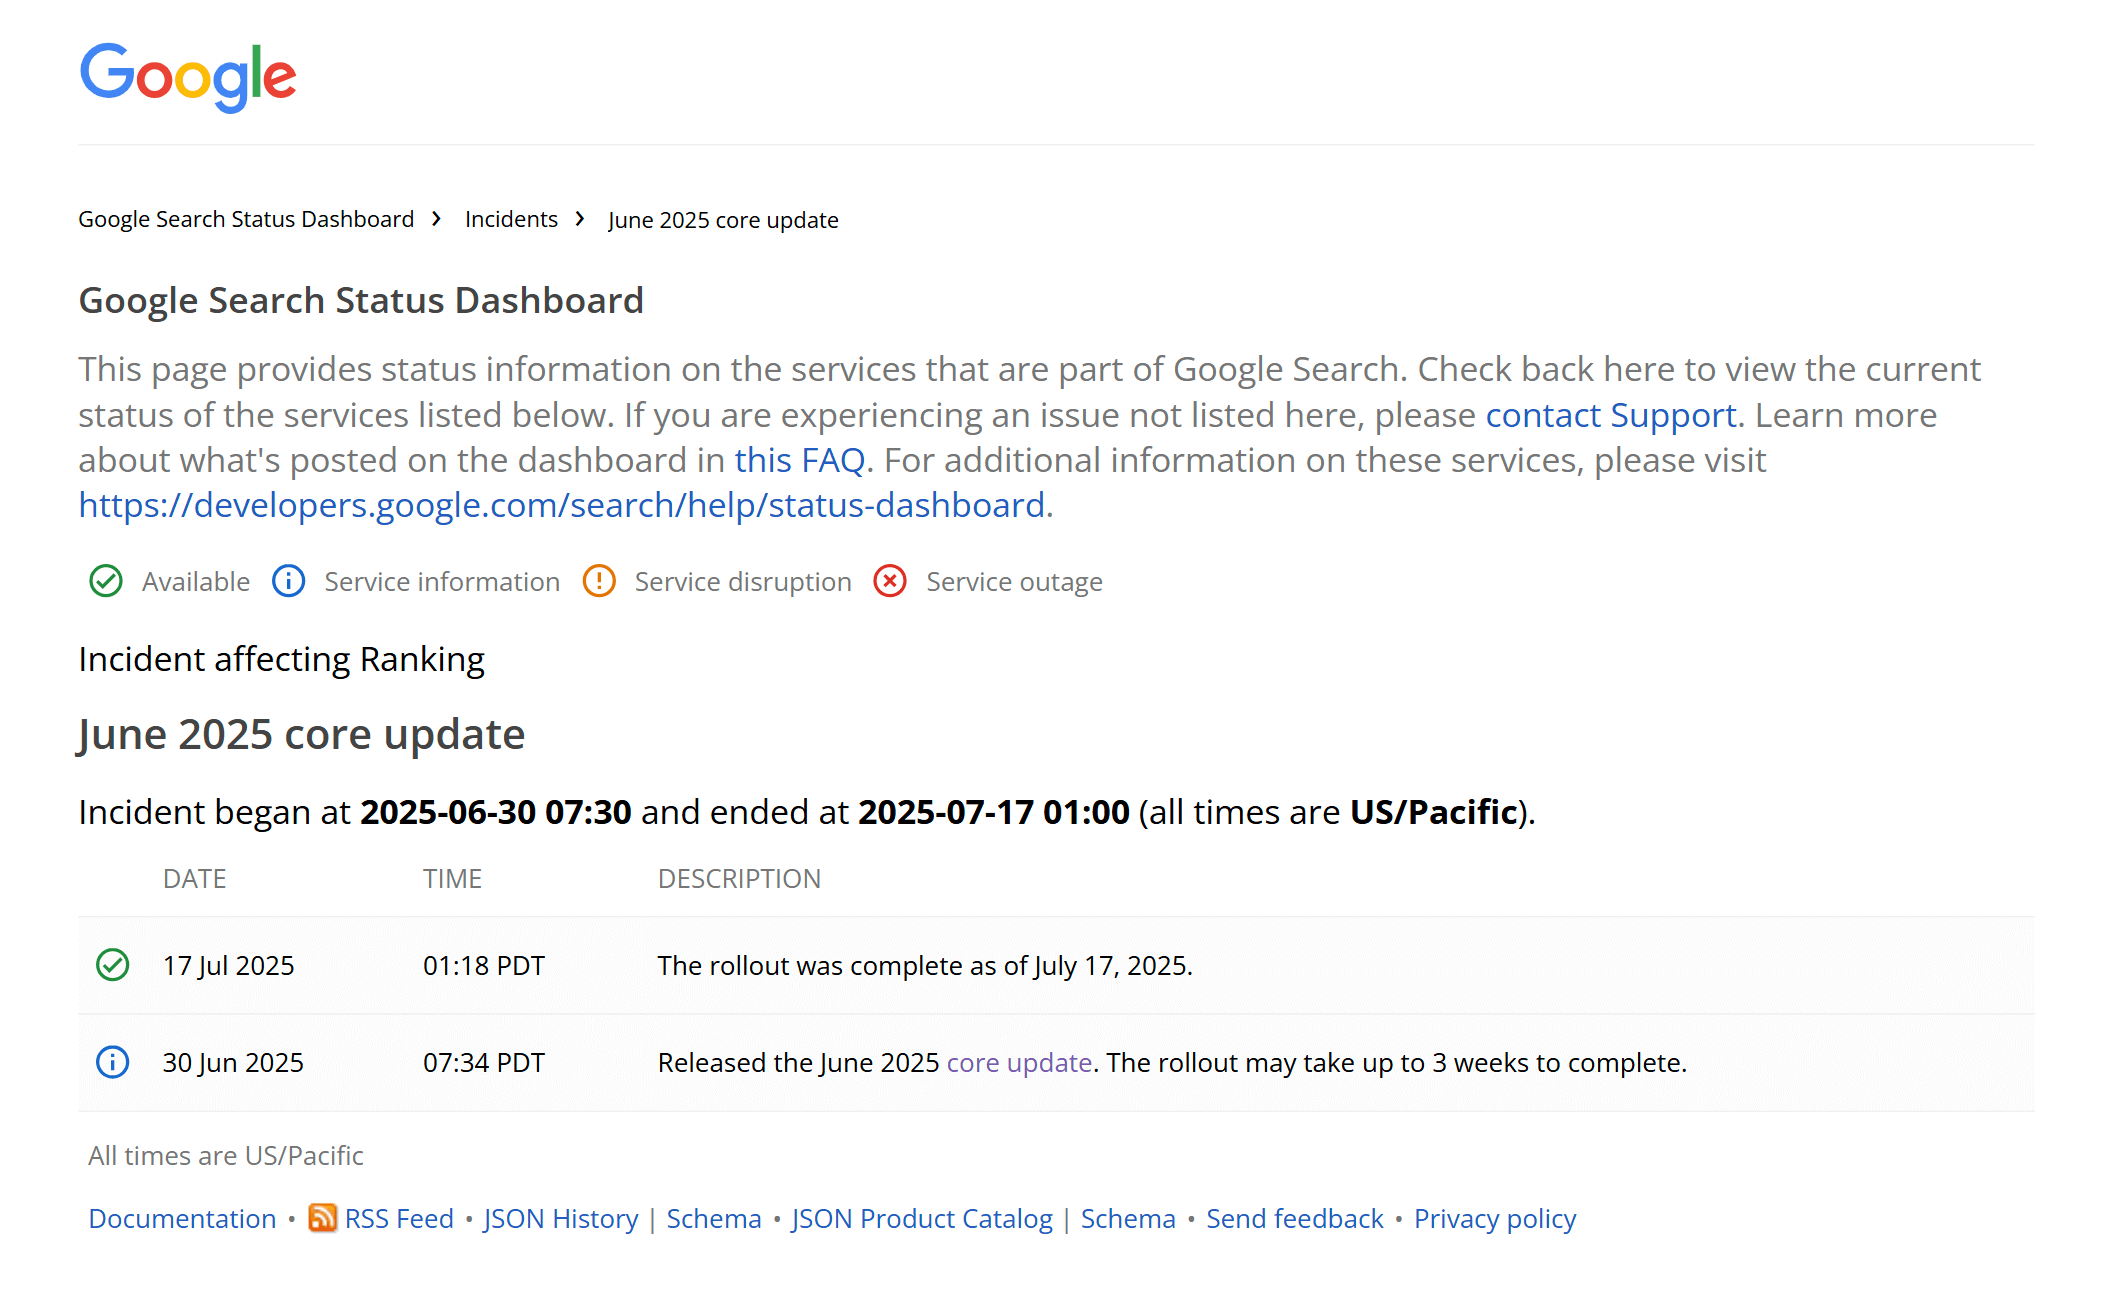This screenshot has width=2109, height=1293.
Task: Click the orange Service disruption legend icon
Action: tap(599, 581)
